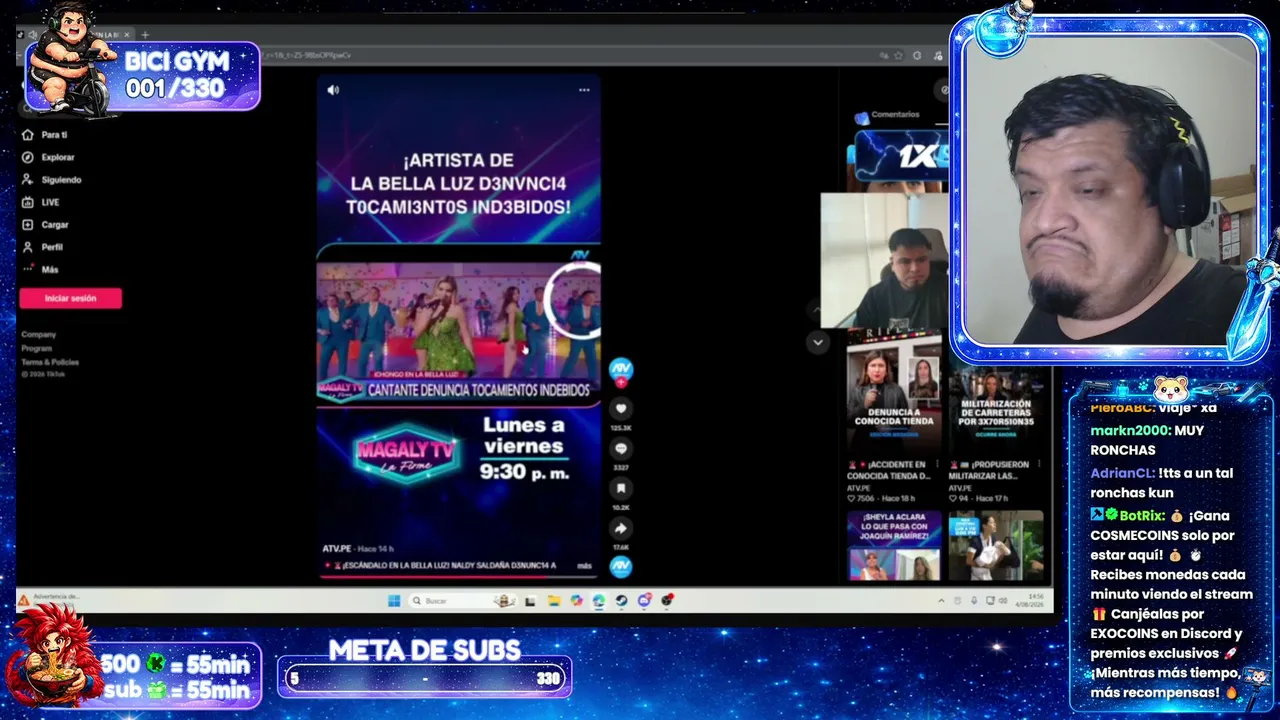Open 'Denuncia a conocida tienda' video thumbnail
Screen dimensions: 1280x720
[894, 392]
